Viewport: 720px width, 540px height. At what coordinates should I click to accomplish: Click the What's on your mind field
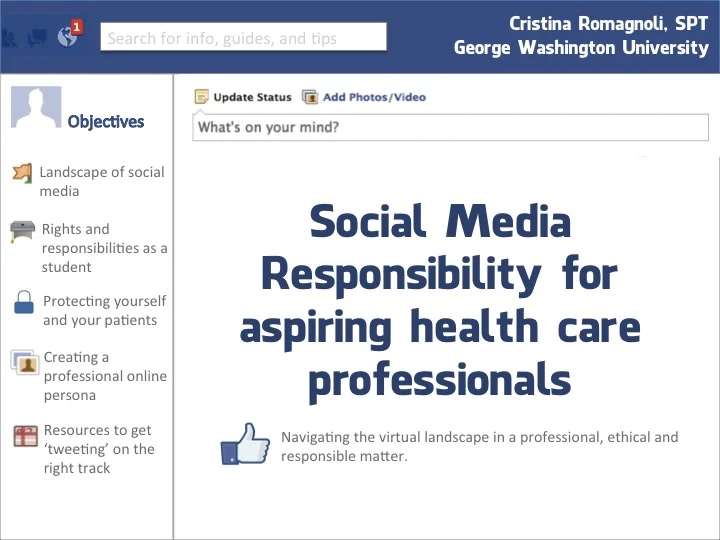[x=450, y=127]
